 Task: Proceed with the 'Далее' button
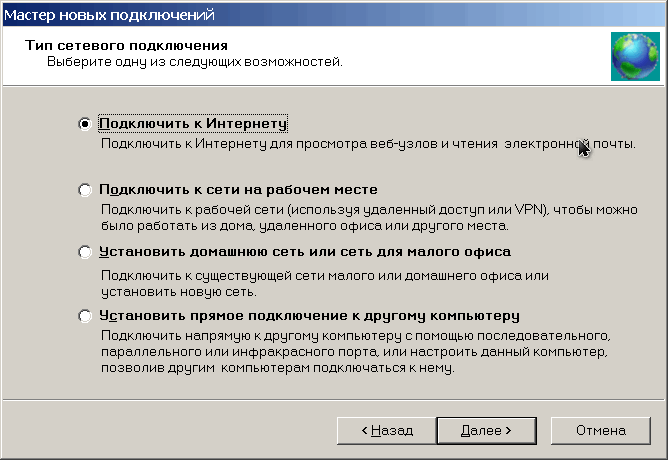point(487,431)
